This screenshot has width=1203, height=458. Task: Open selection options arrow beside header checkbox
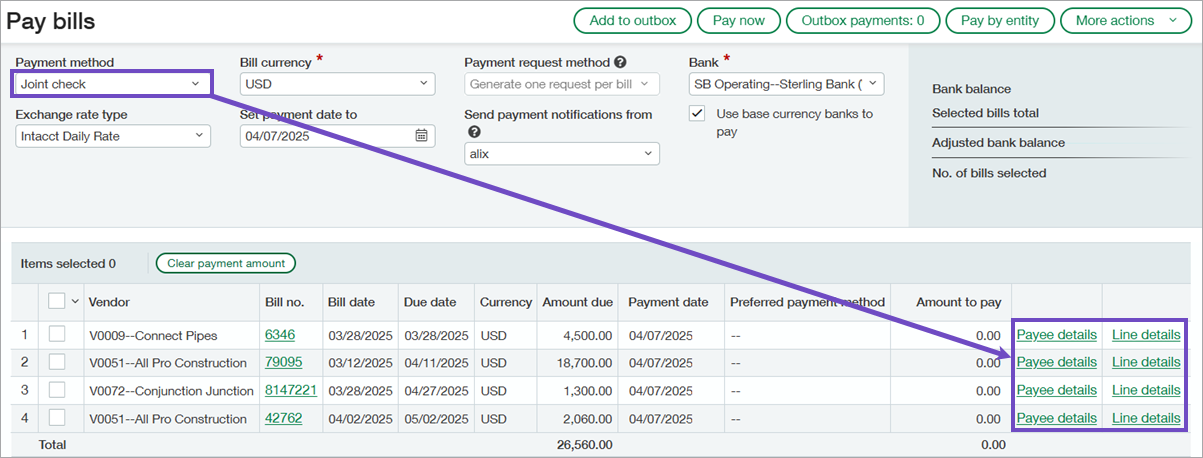pos(74,302)
